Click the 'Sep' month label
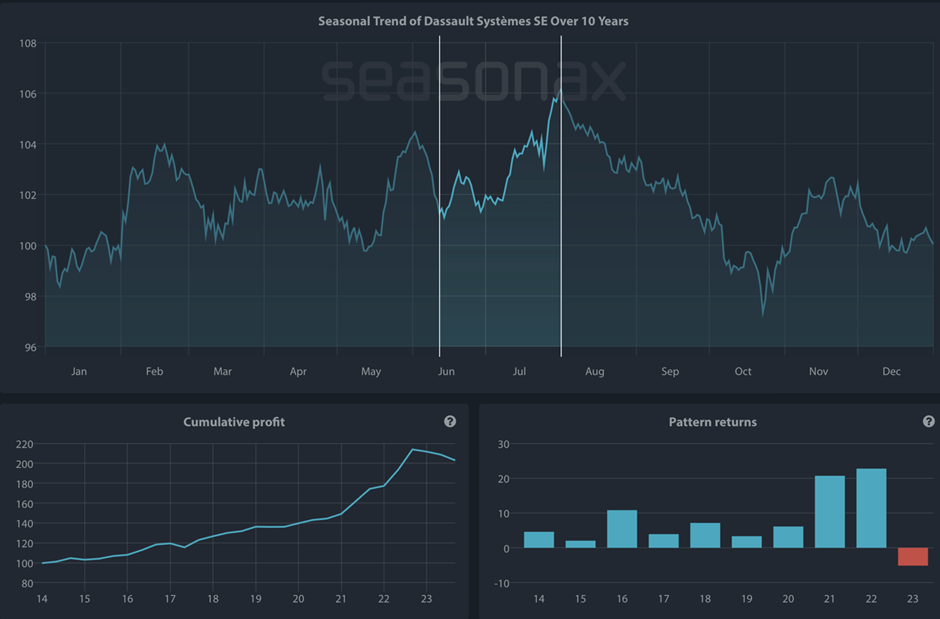Viewport: 940px width, 619px height. pyautogui.click(x=670, y=372)
